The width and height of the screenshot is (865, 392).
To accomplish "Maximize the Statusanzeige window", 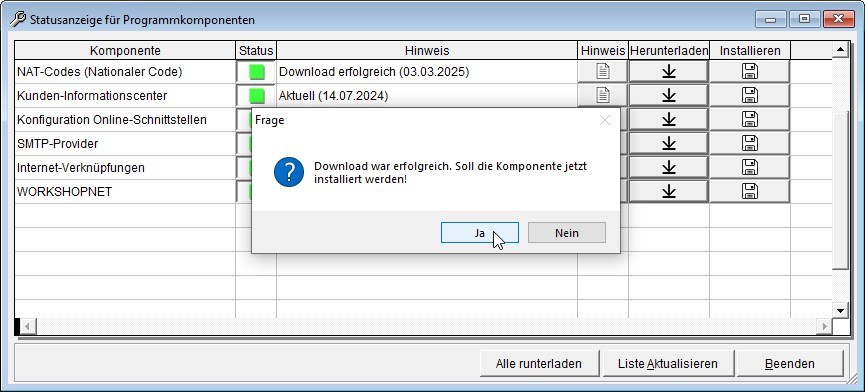I will click(804, 19).
